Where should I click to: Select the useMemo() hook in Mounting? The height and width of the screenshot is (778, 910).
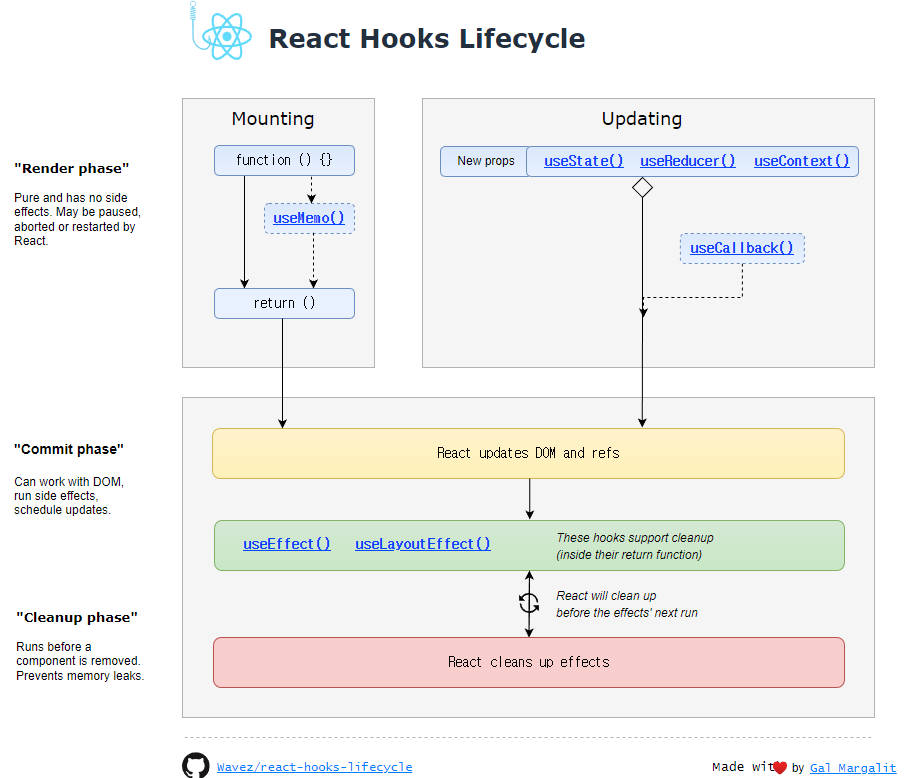(308, 218)
